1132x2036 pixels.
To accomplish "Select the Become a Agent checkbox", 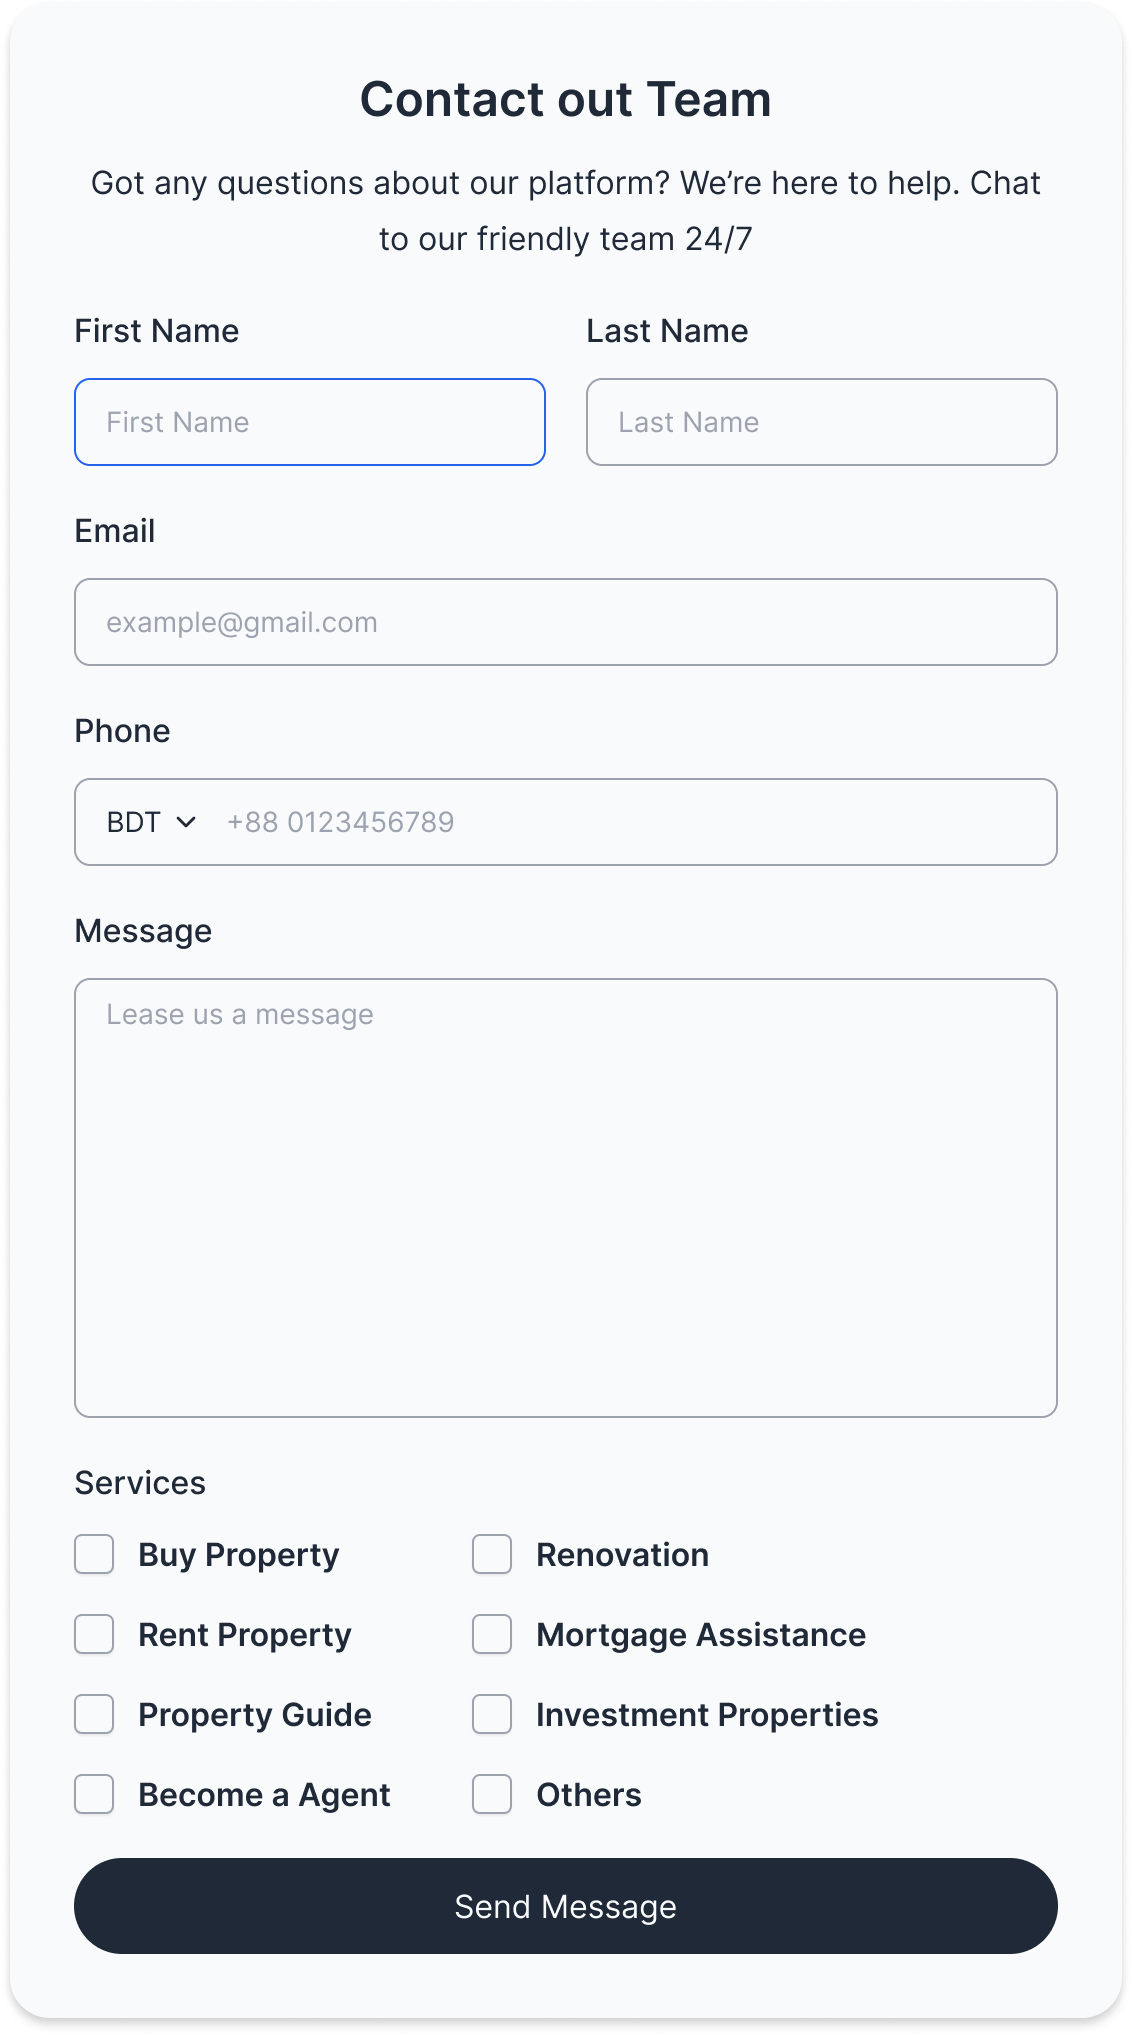I will [94, 1795].
